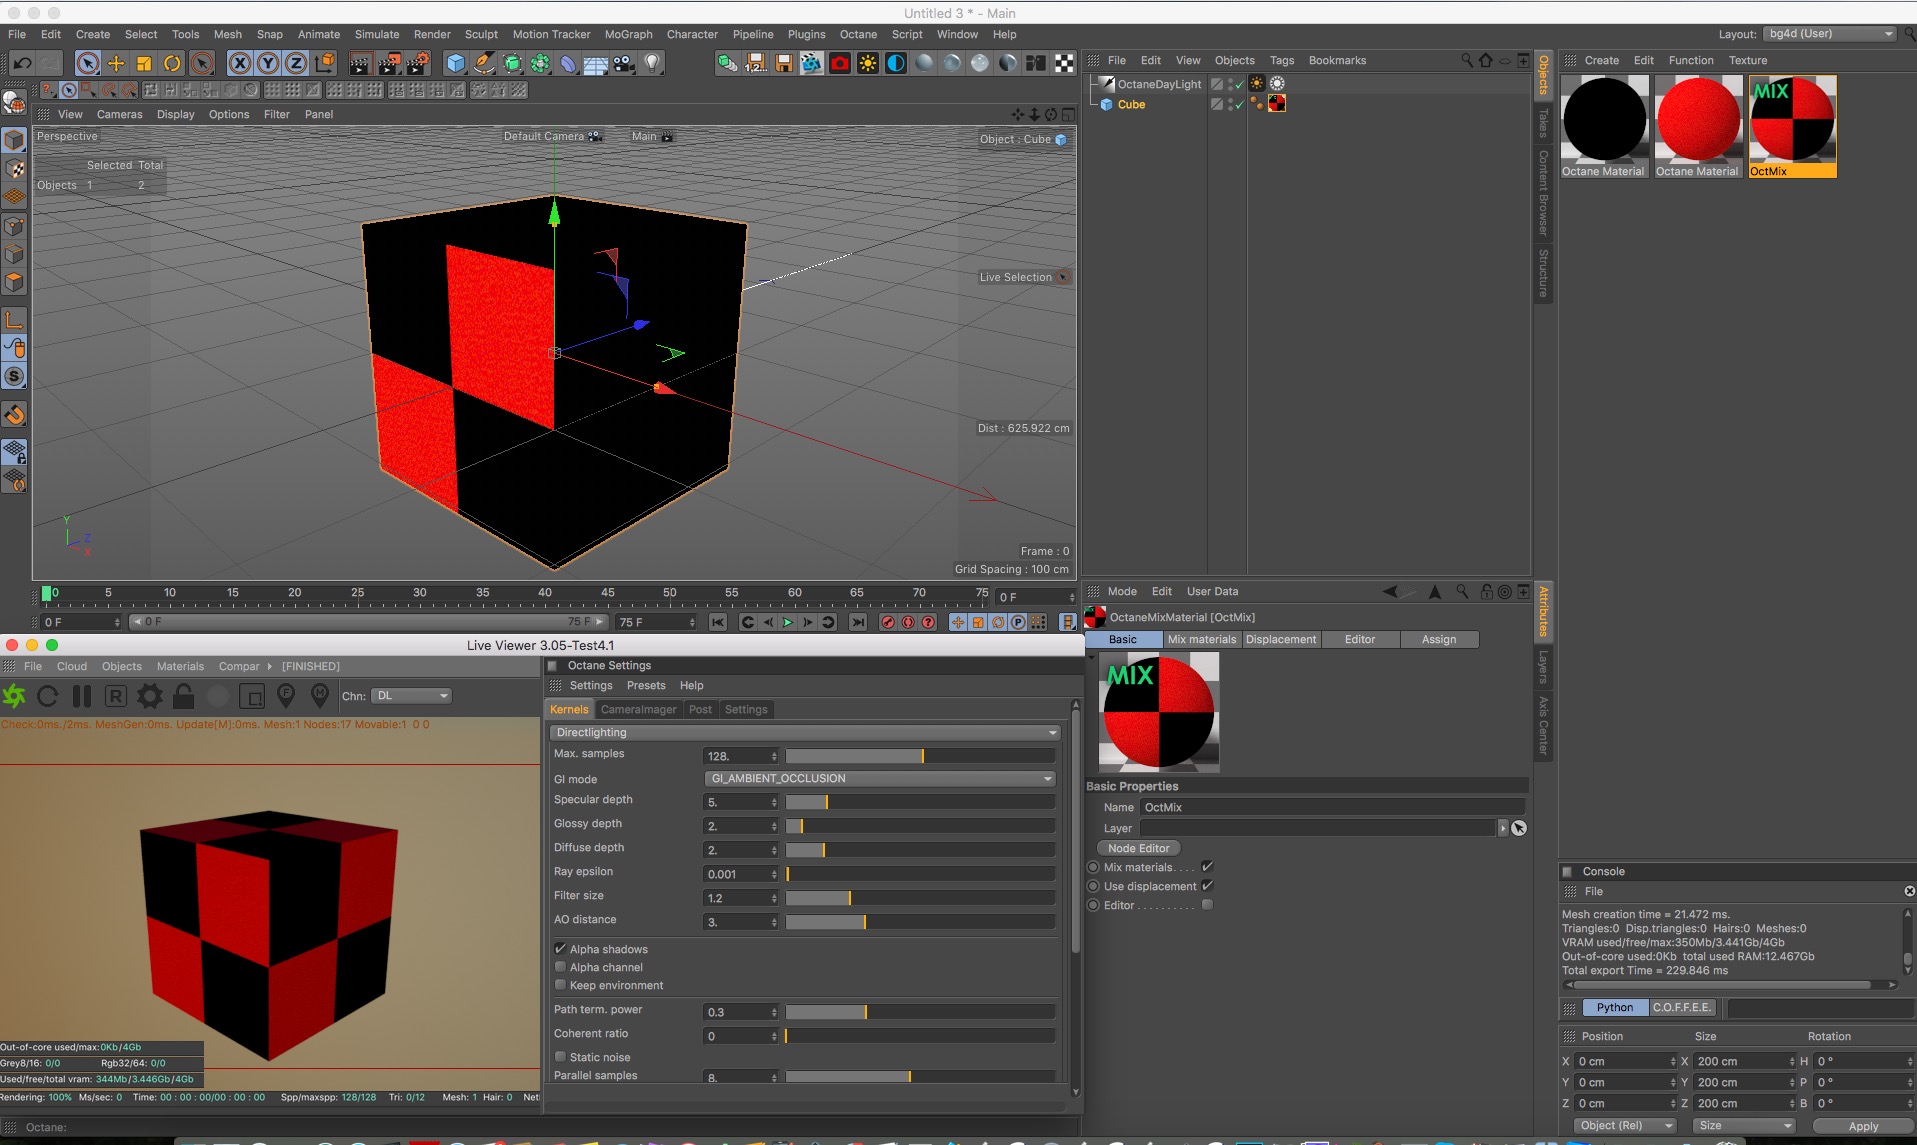
Task: Select the Move tool in top toolbar
Action: [x=116, y=64]
